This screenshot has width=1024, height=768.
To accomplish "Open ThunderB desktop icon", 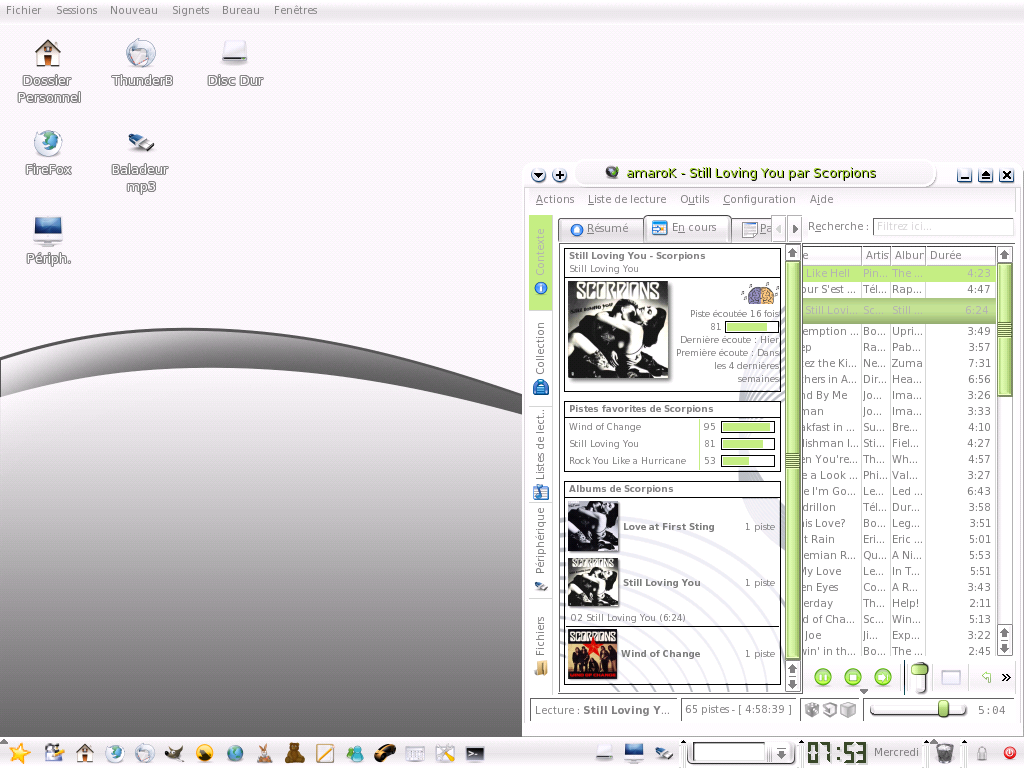I will [x=142, y=63].
